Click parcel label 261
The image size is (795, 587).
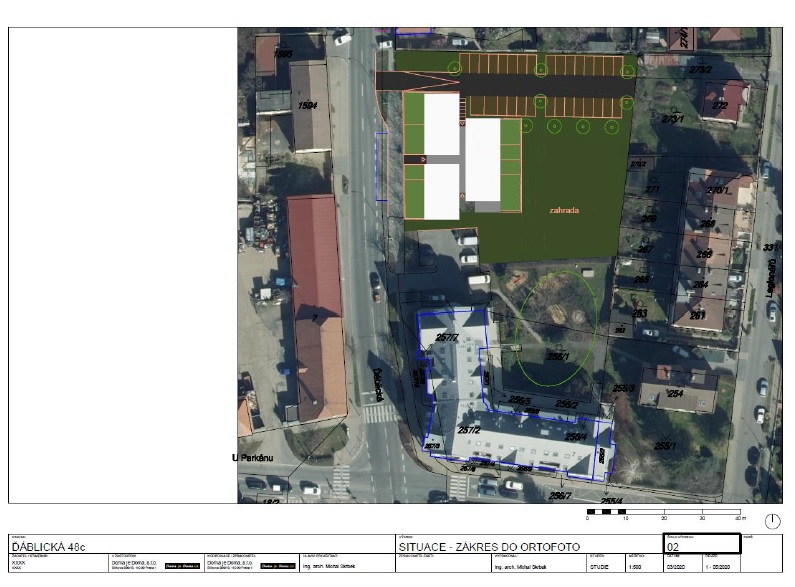pos(697,315)
